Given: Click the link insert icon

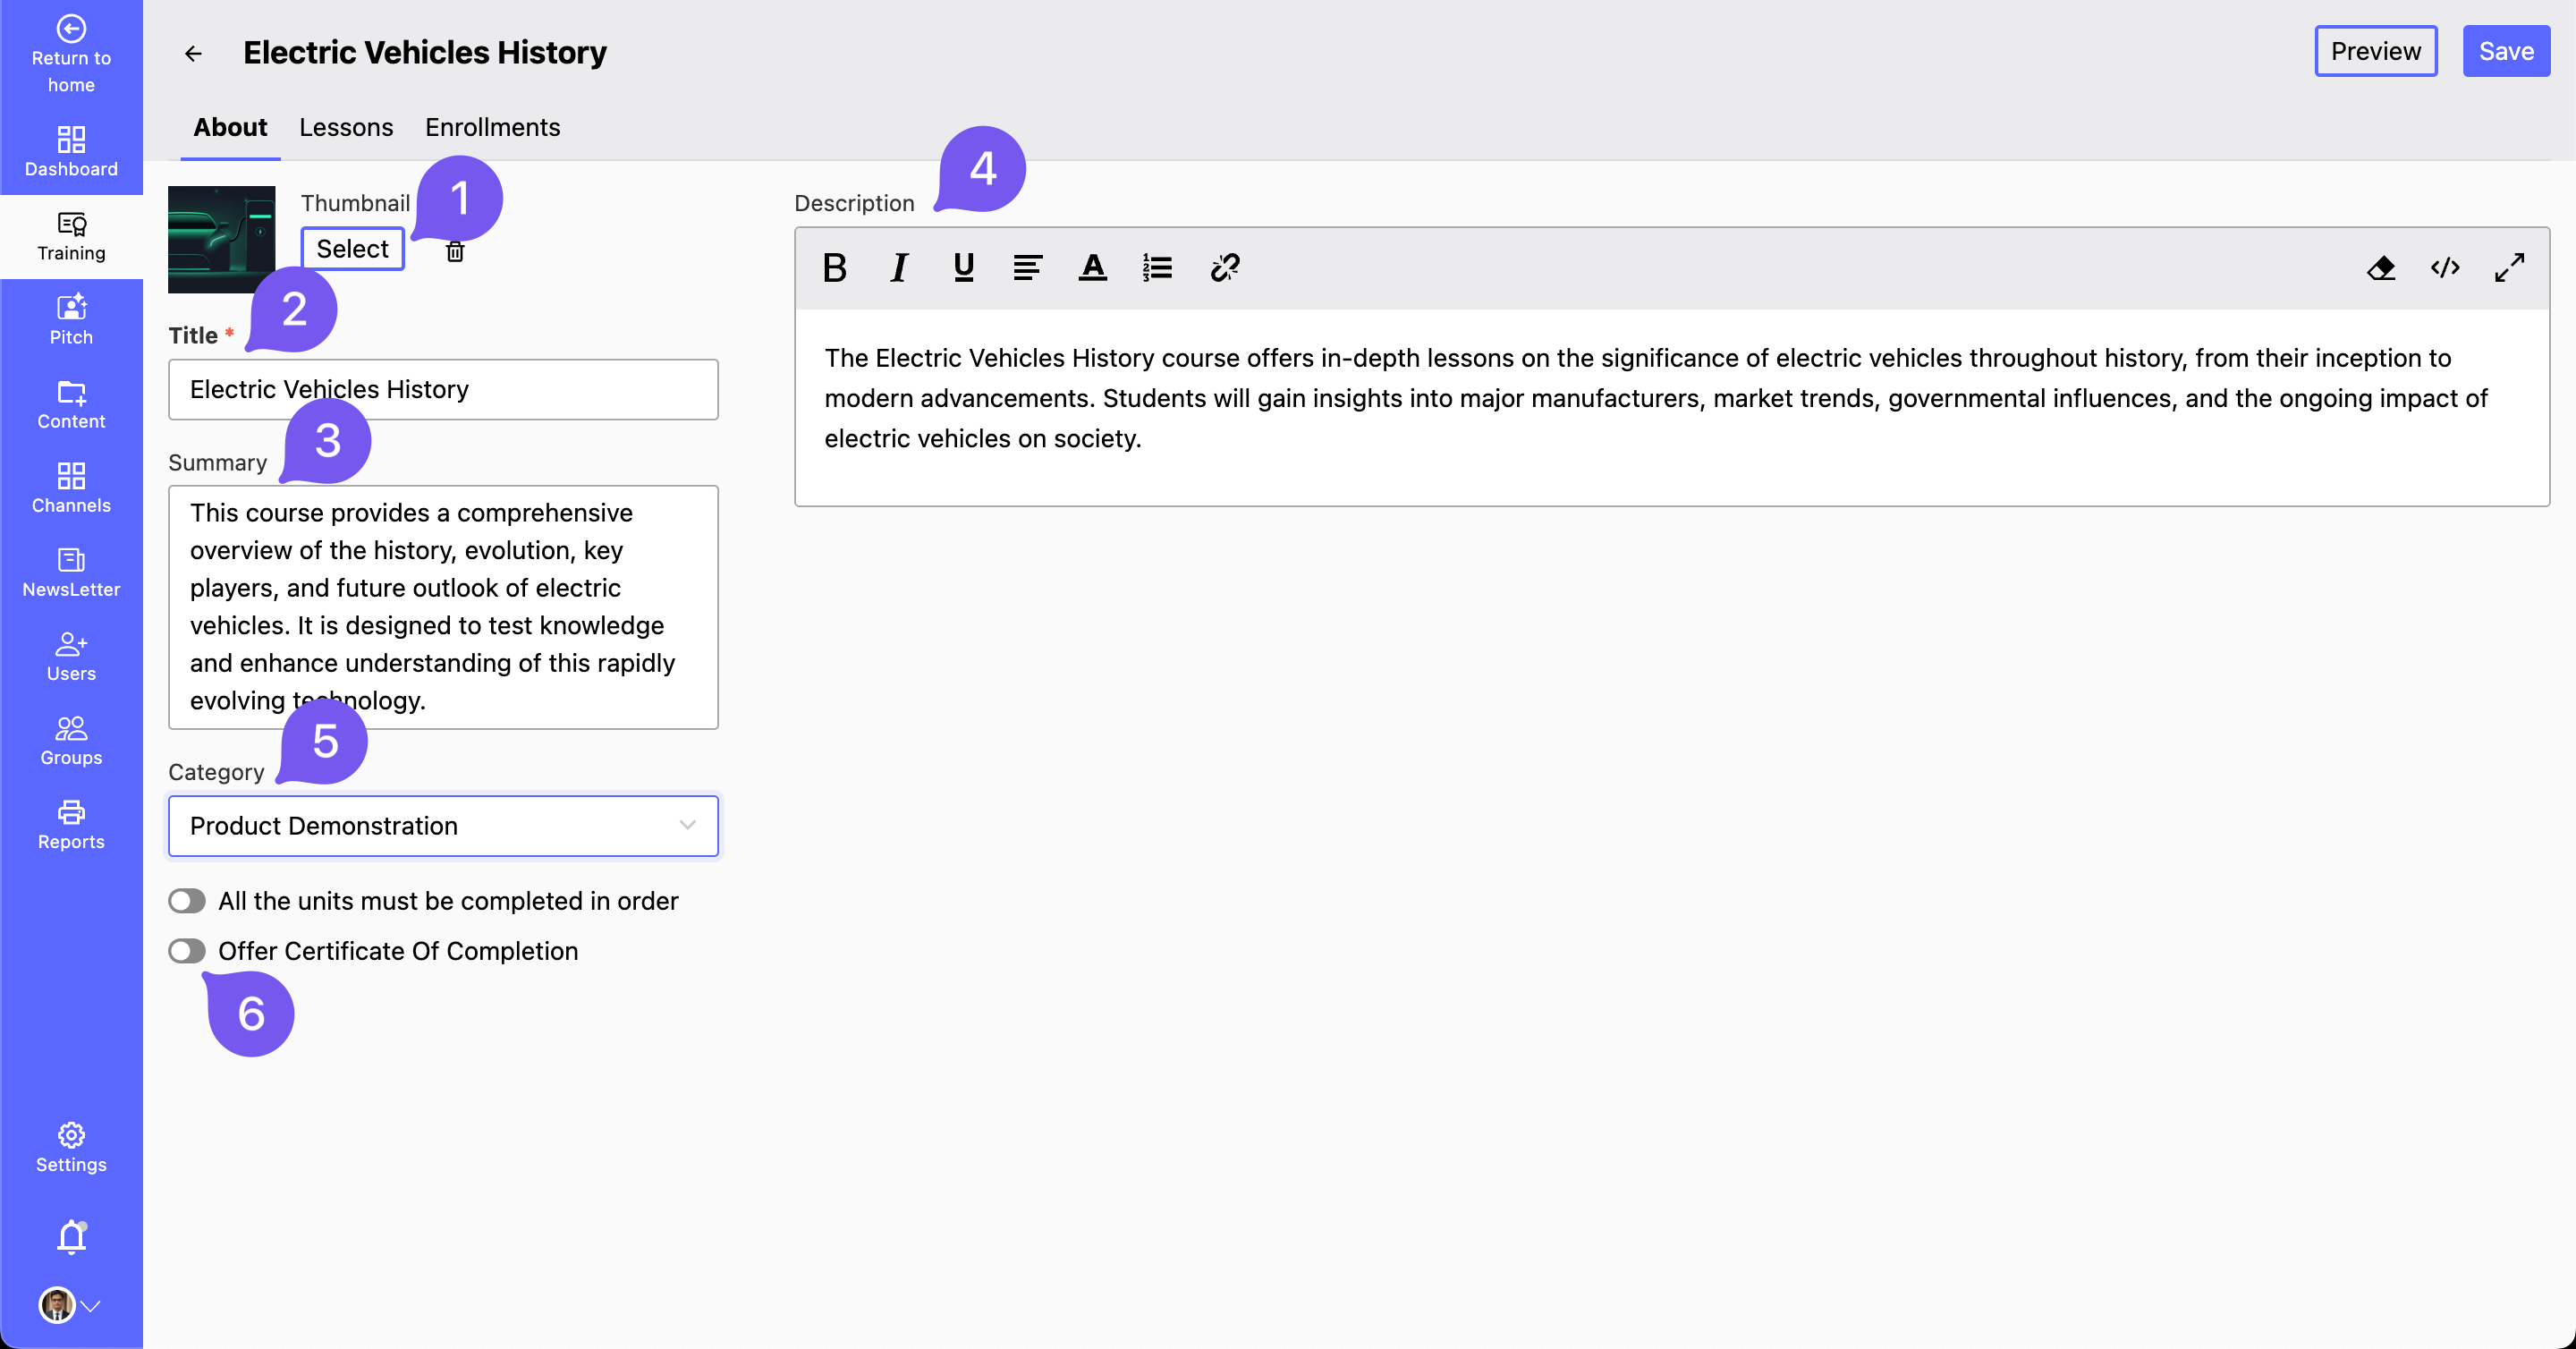Looking at the screenshot, I should (1224, 267).
